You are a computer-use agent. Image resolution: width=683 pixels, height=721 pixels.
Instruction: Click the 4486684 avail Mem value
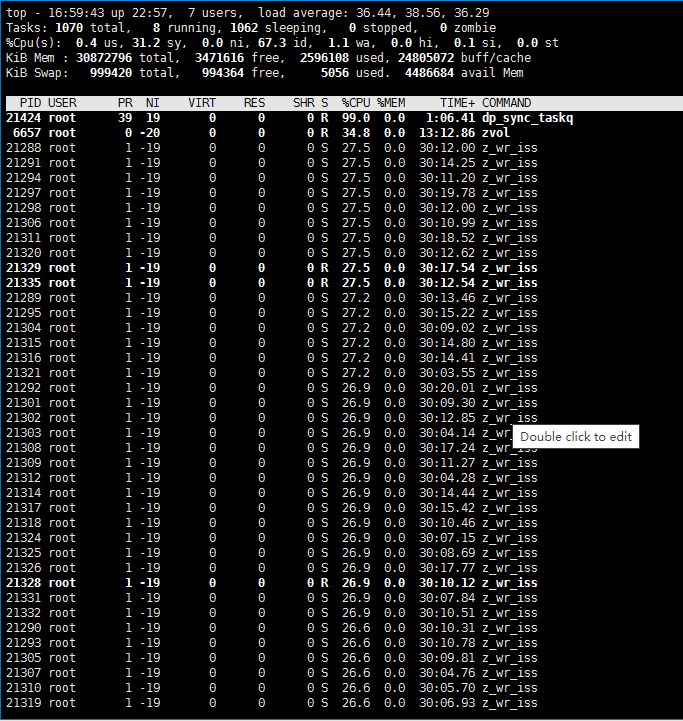pyautogui.click(x=429, y=73)
